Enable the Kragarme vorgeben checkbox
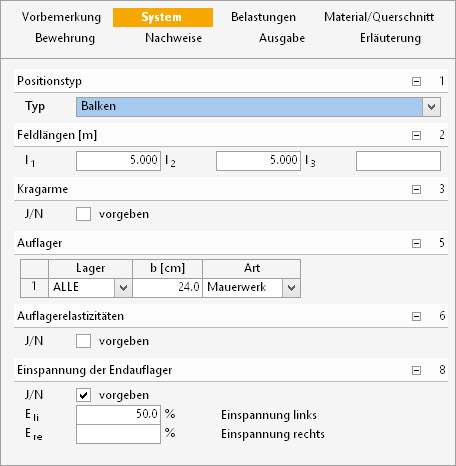 [x=83, y=214]
